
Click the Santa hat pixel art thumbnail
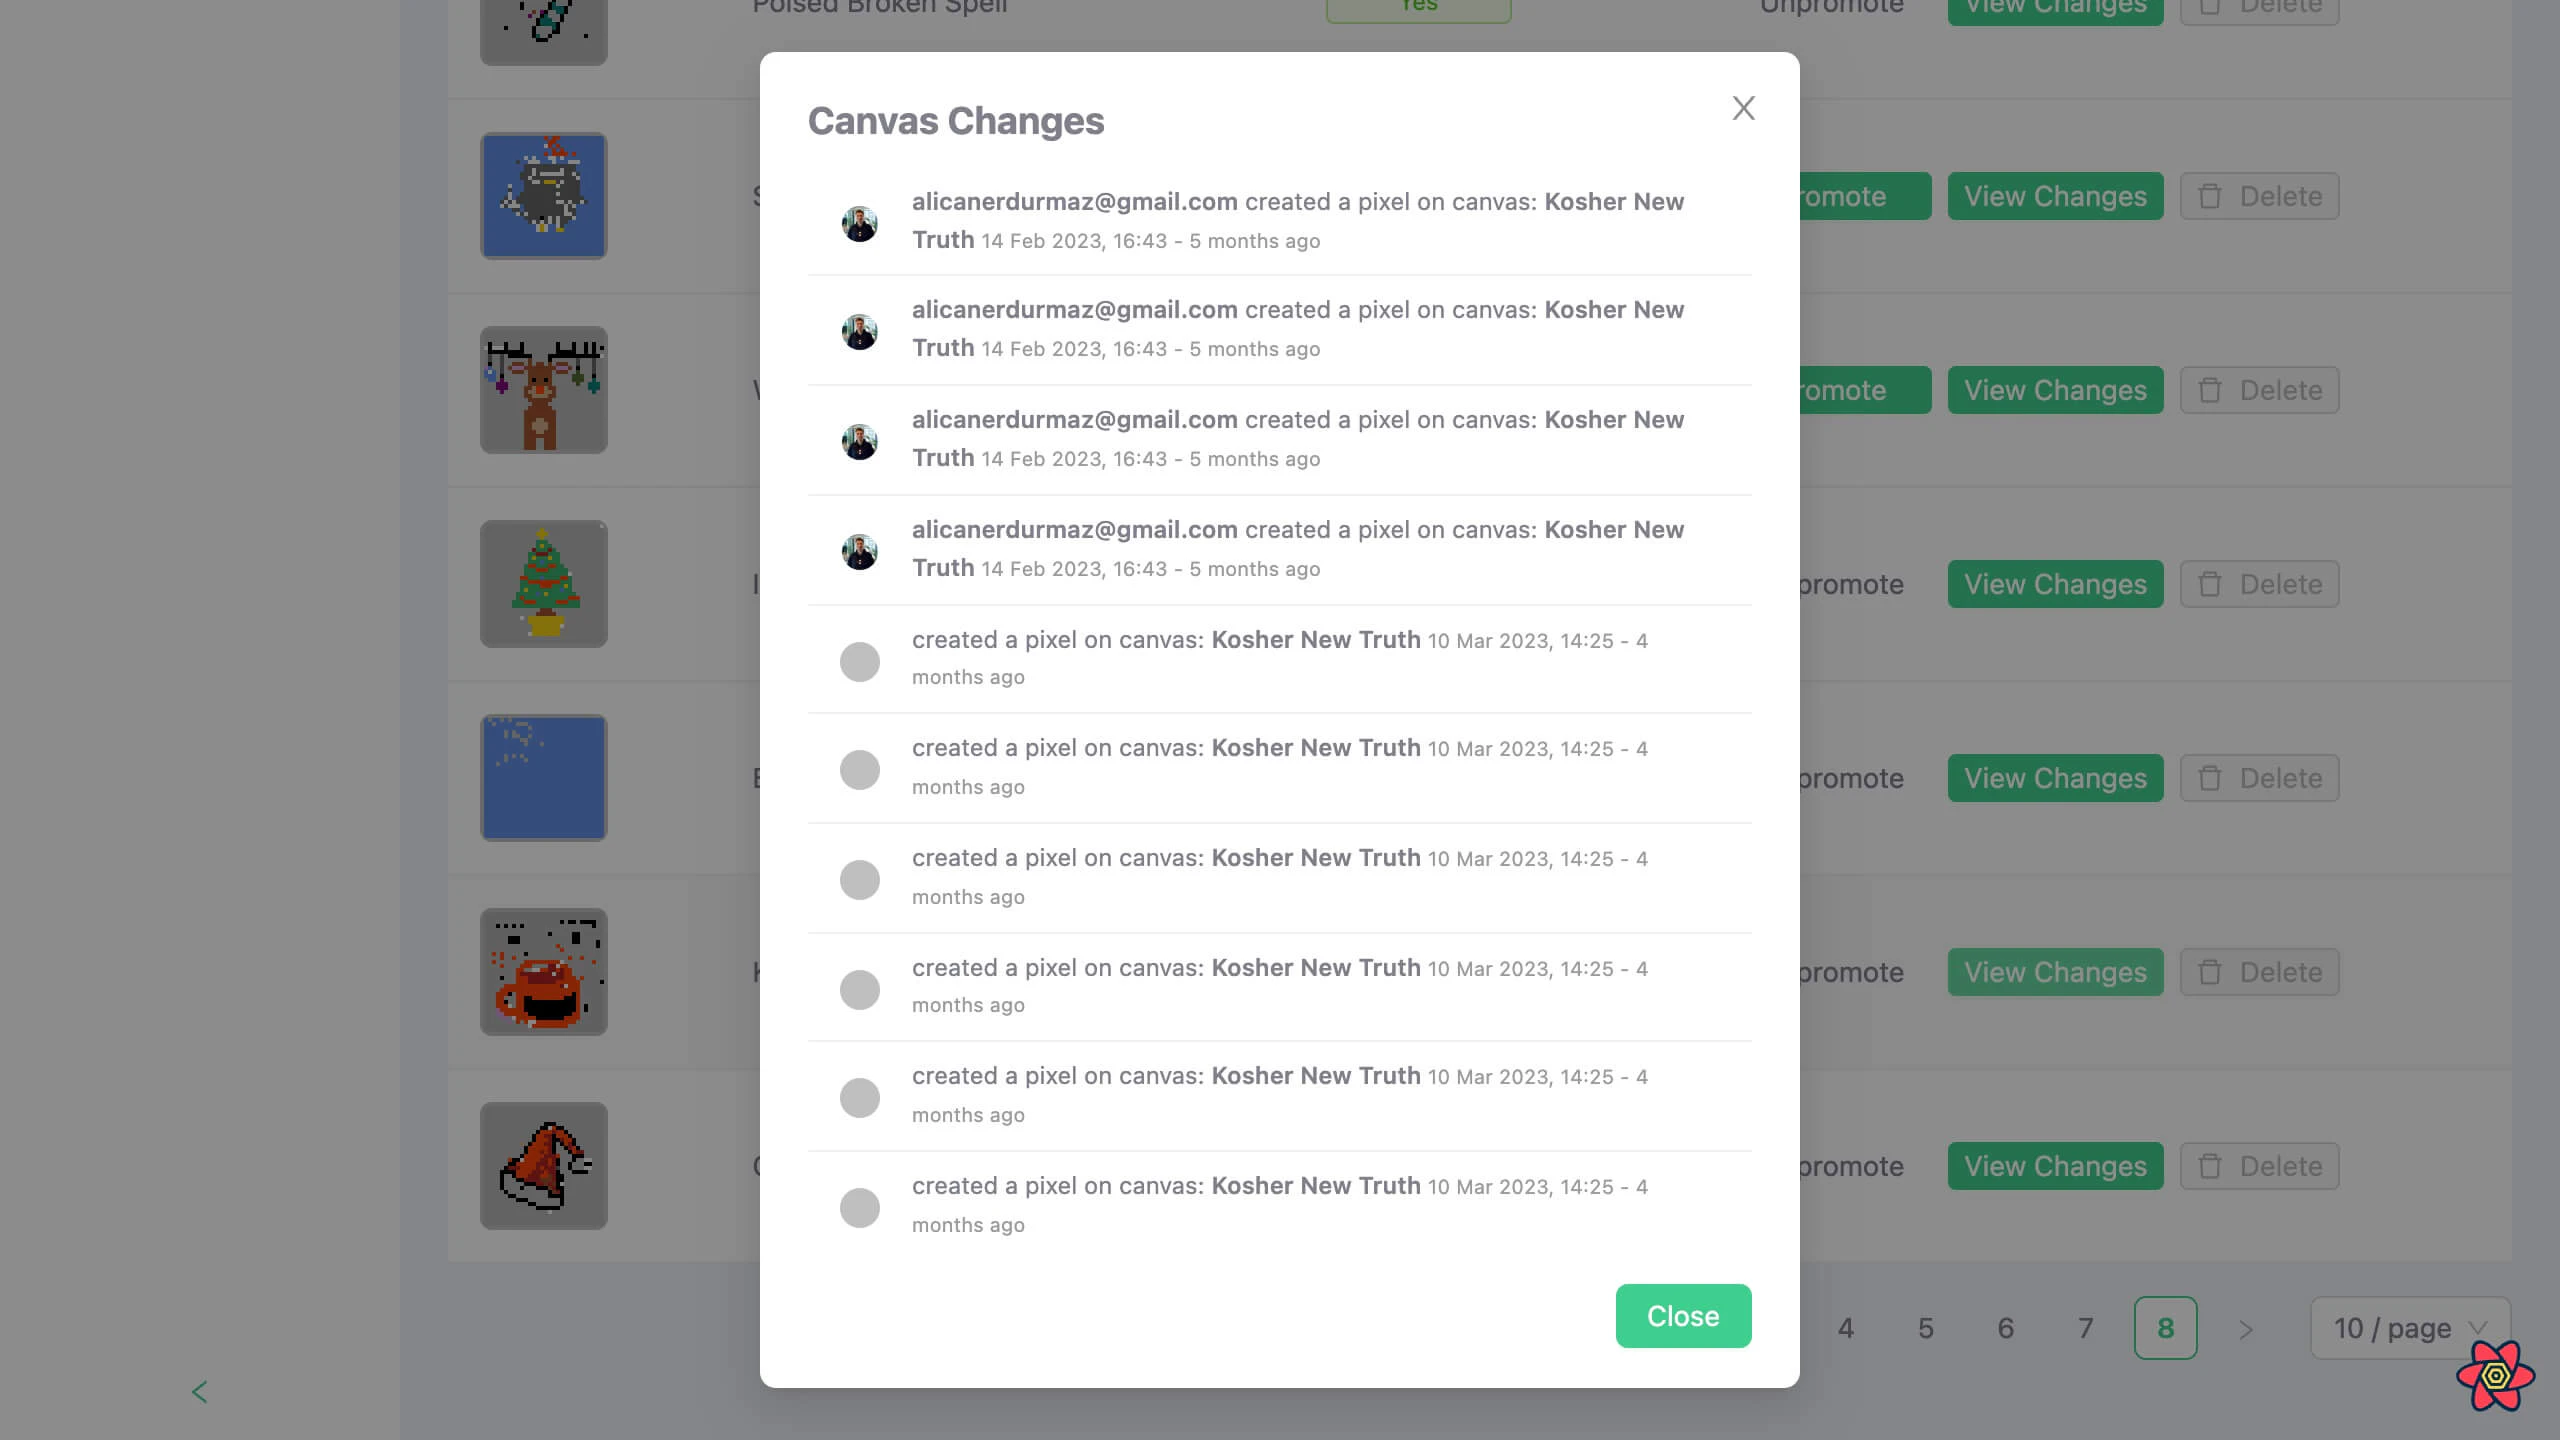[543, 1165]
